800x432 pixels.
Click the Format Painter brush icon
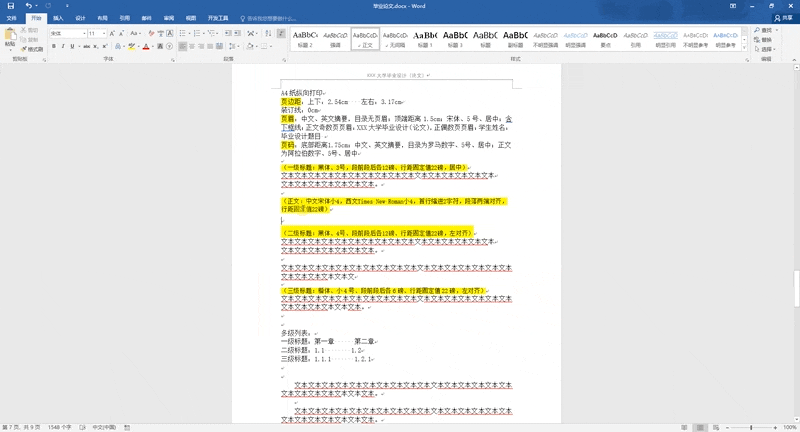point(32,49)
